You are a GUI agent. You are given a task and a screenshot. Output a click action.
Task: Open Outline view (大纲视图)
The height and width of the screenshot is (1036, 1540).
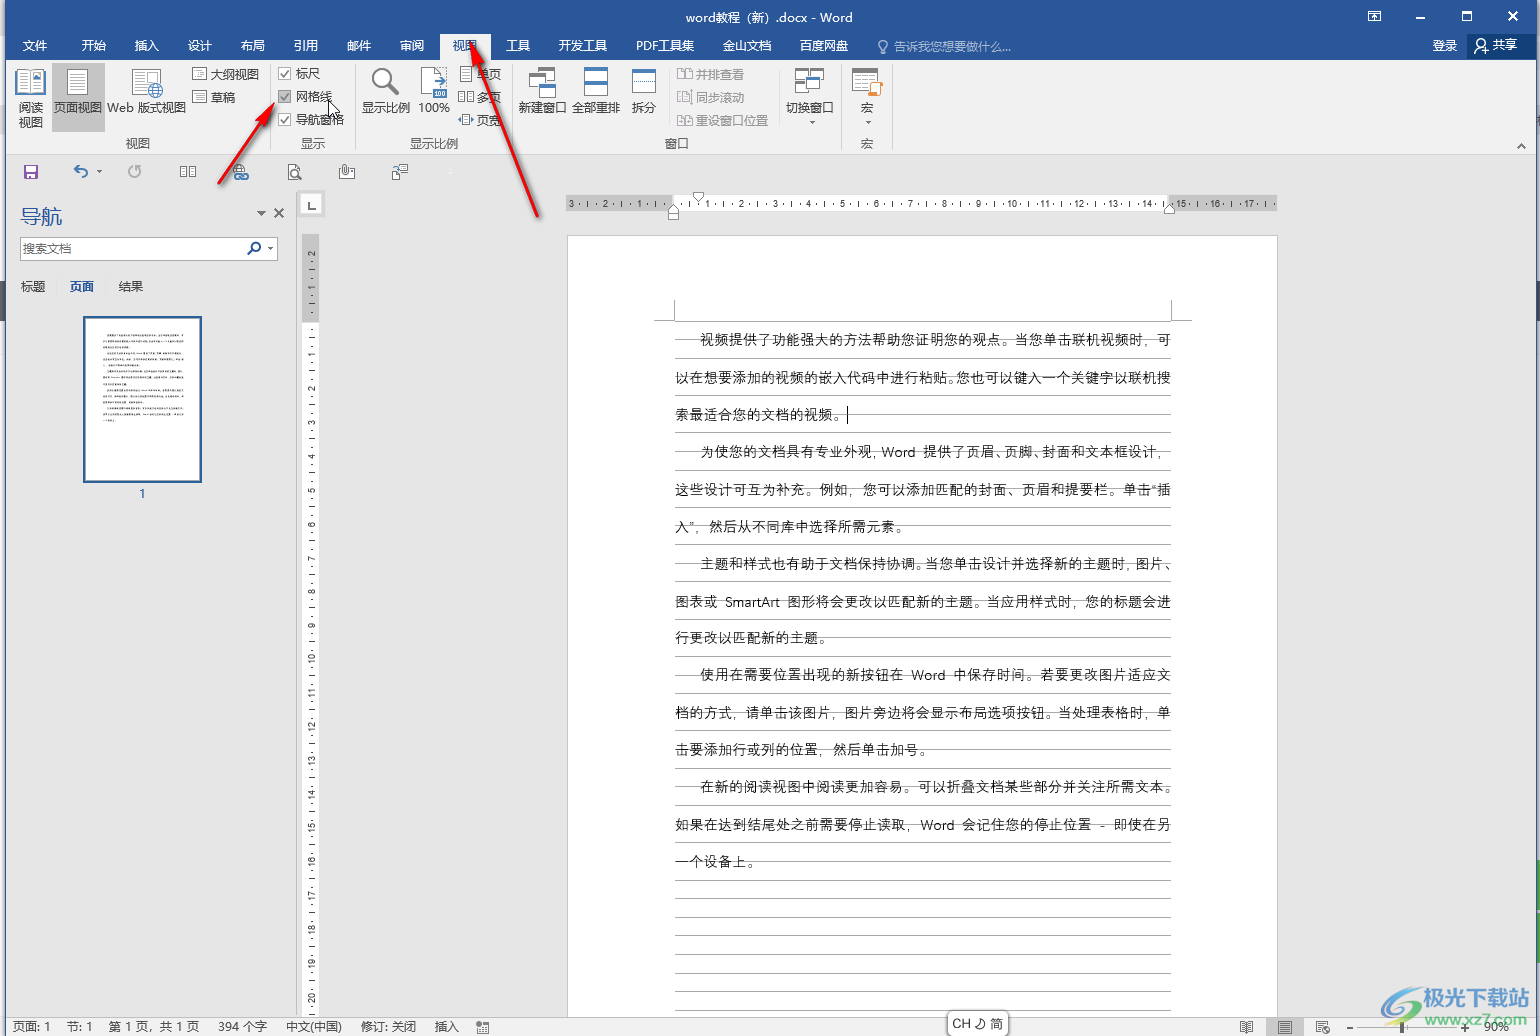point(226,74)
